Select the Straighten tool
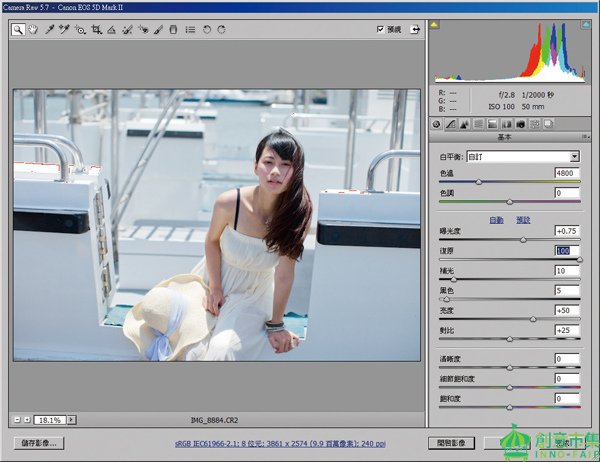Screen dimensions: 600x462 [x=111, y=29]
